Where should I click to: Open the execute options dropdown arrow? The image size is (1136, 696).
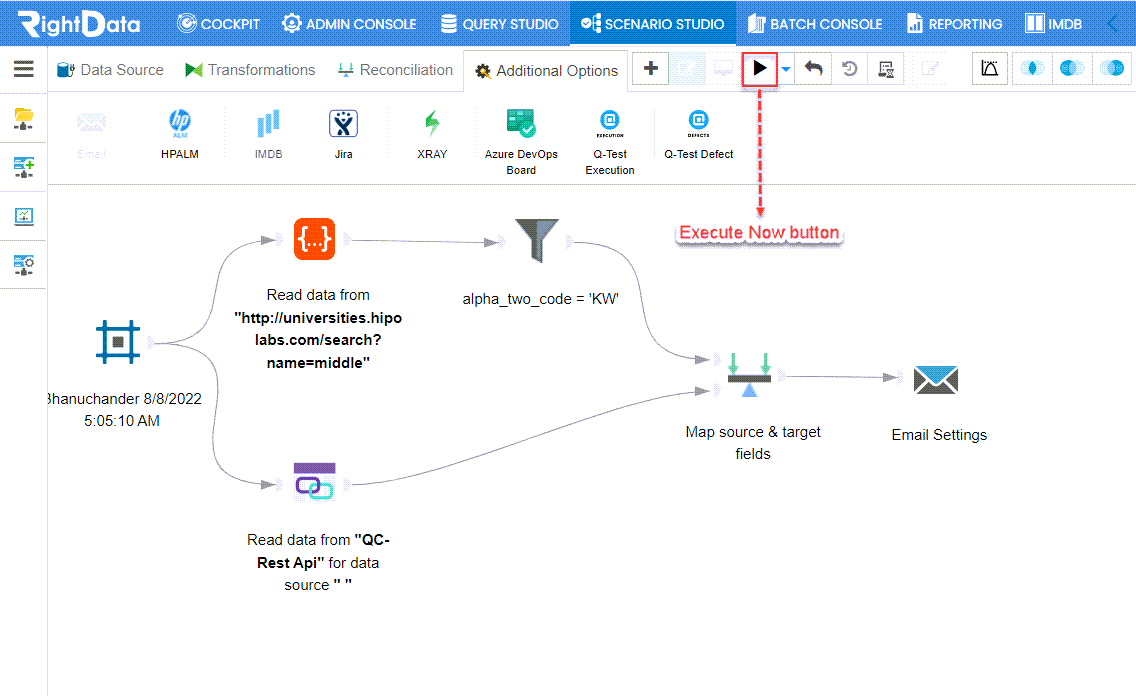[x=786, y=70]
